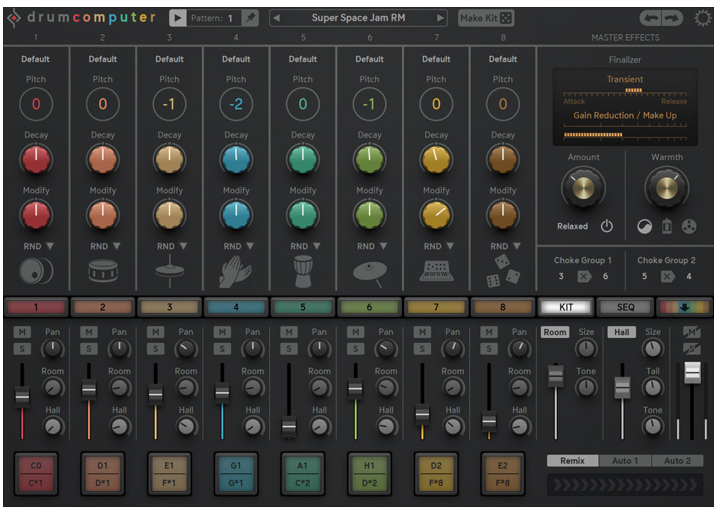This screenshot has width=719, height=509.
Task: Open RND dropdown on channel 5
Action: (317, 246)
